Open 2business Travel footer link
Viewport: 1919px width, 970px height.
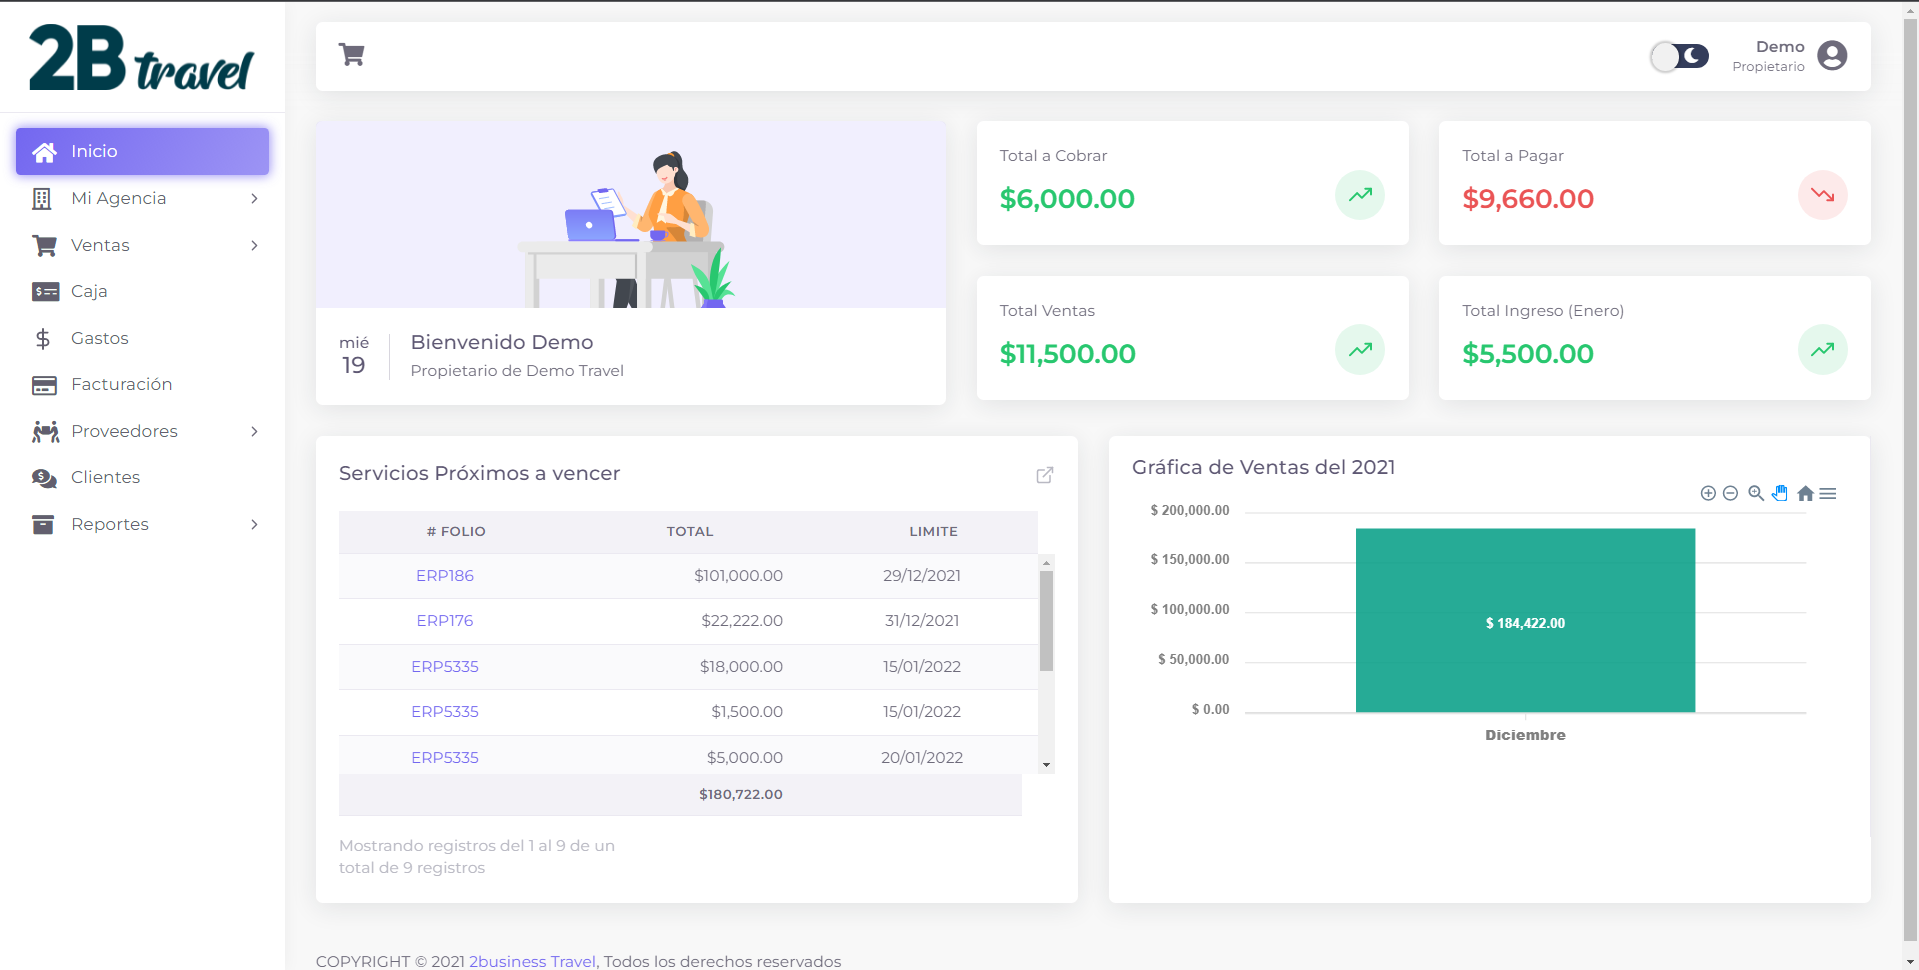pos(532,961)
